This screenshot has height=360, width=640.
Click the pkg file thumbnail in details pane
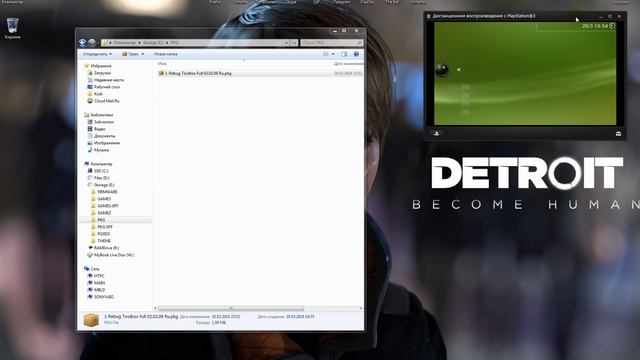coord(91,320)
